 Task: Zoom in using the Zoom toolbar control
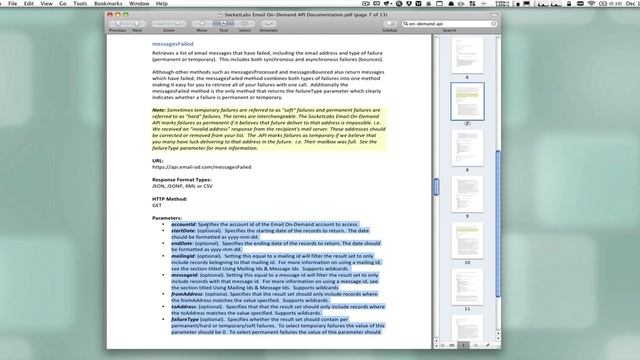pyautogui.click(x=178, y=24)
